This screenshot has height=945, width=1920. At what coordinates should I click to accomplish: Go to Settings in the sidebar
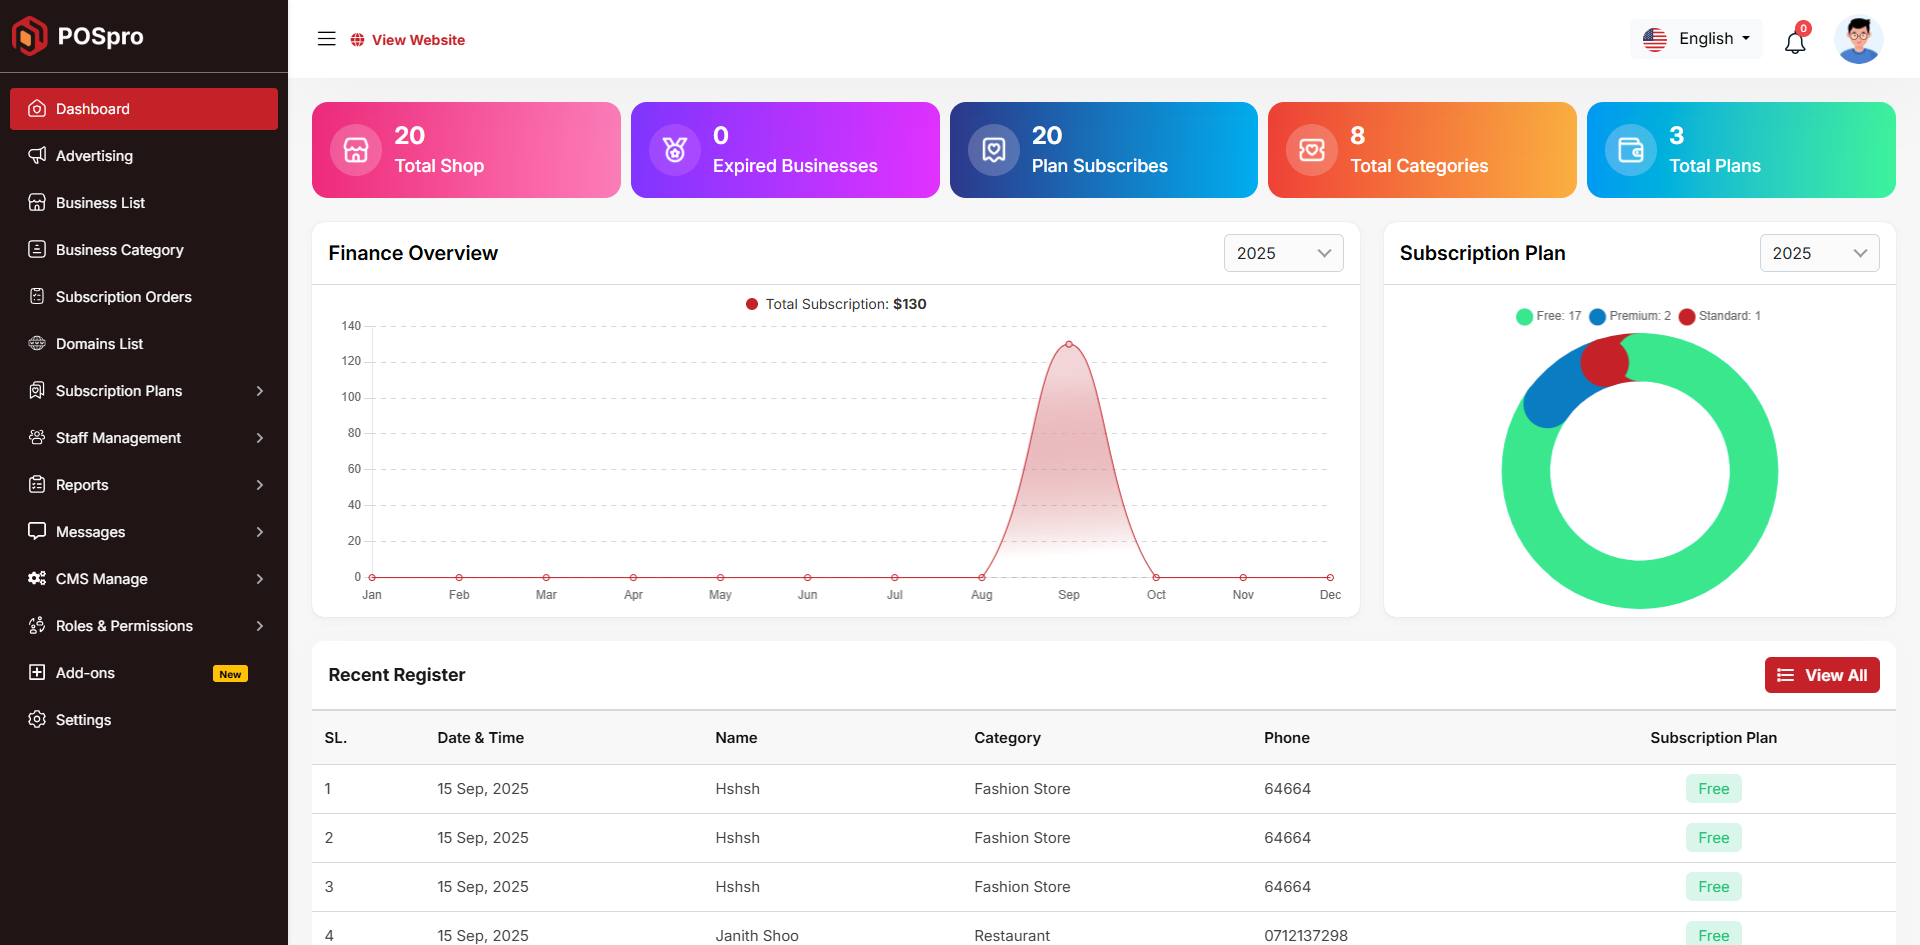[83, 720]
